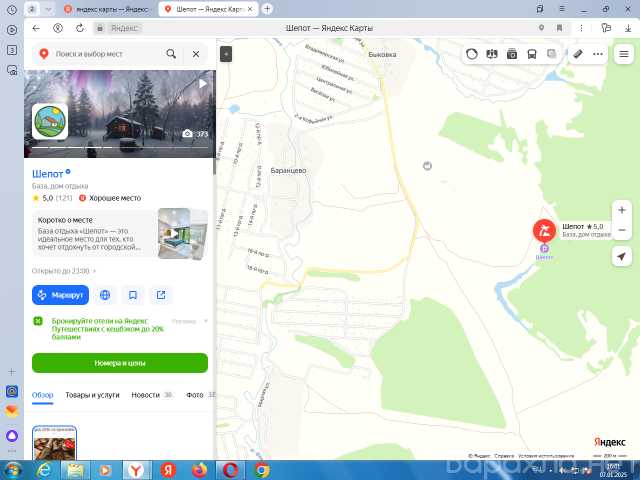The height and width of the screenshot is (480, 640).
Task: Open Opera from the taskbar
Action: tap(231, 471)
